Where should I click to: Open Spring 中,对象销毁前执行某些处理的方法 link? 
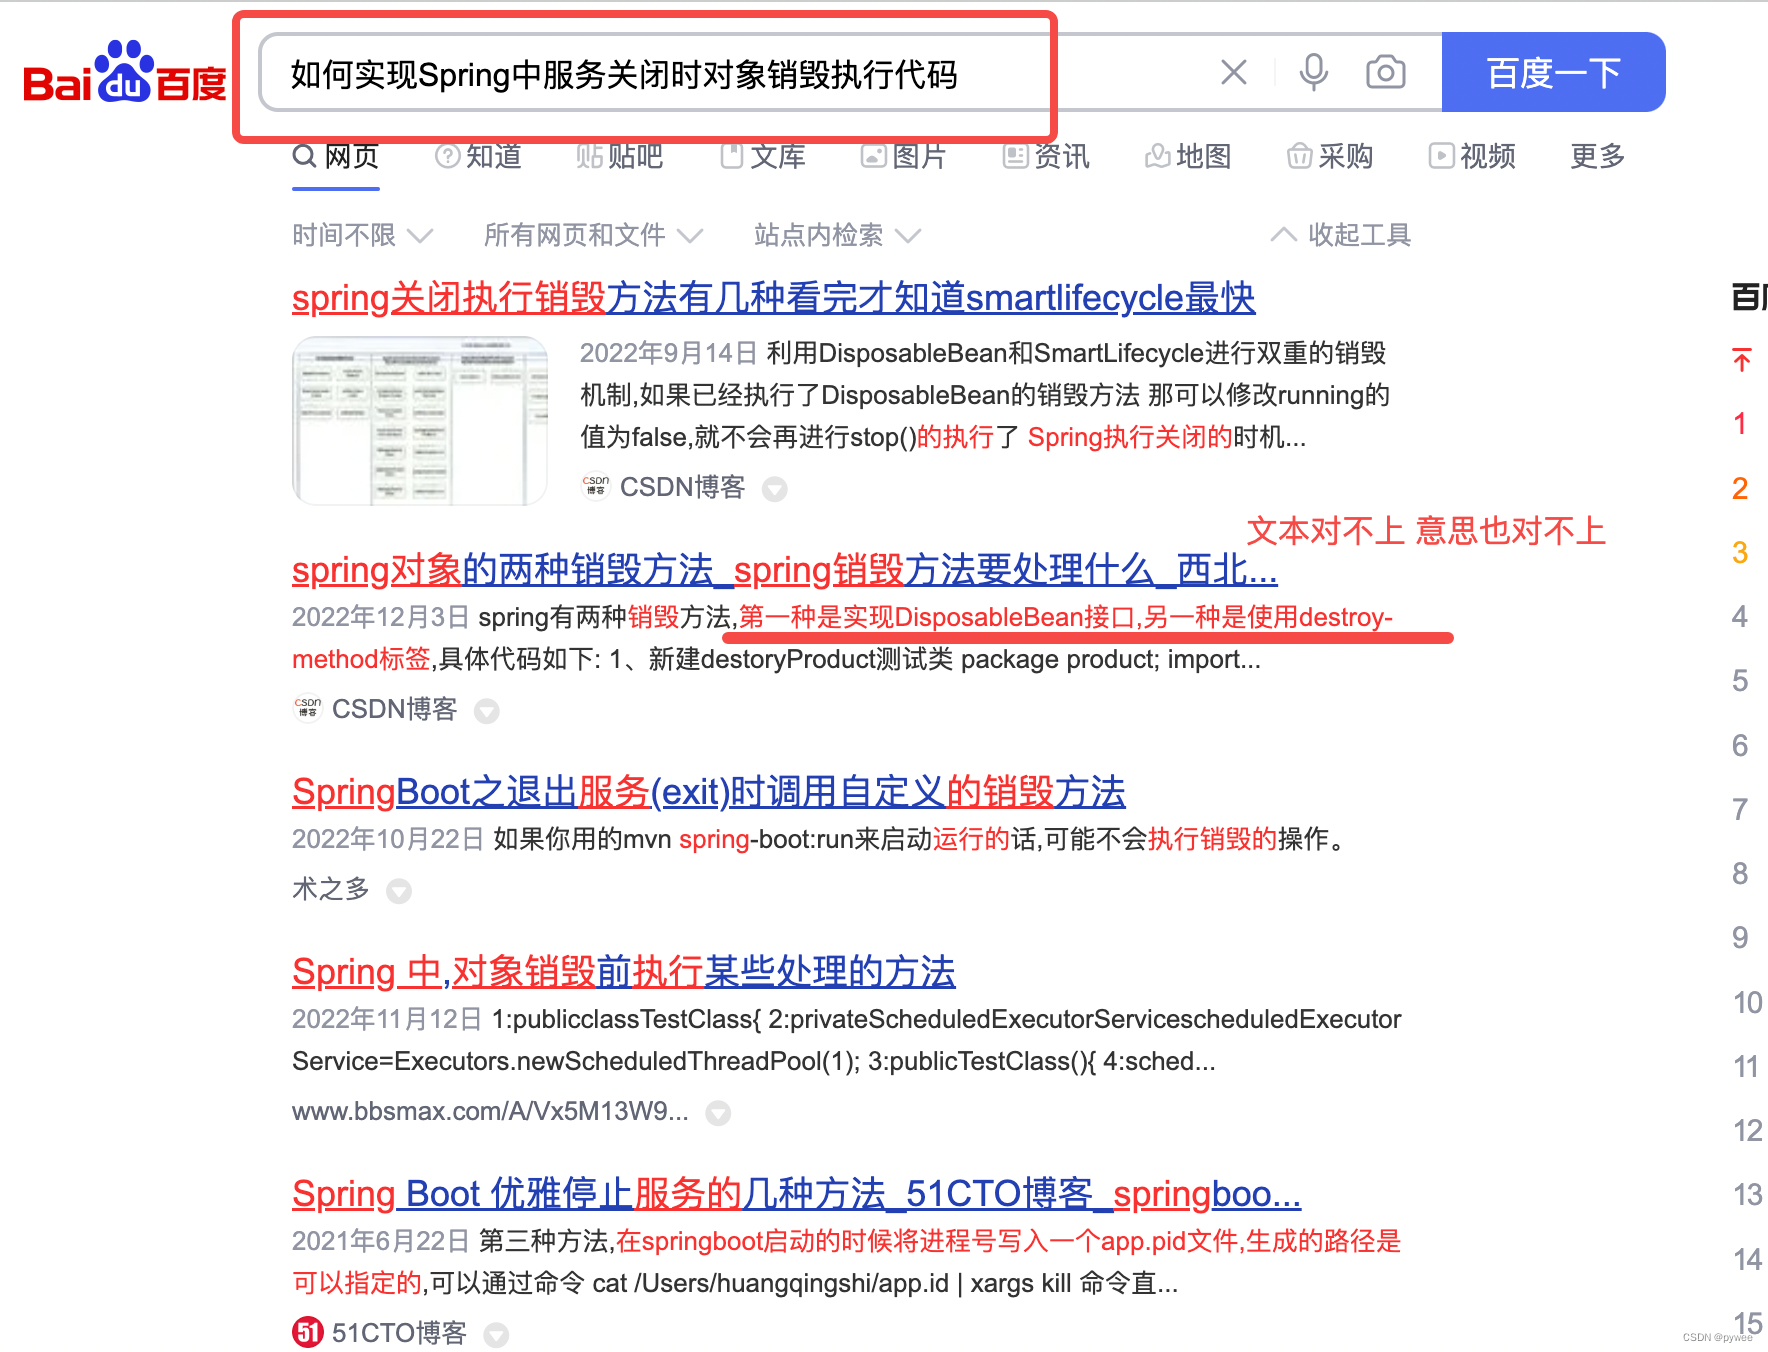[623, 972]
